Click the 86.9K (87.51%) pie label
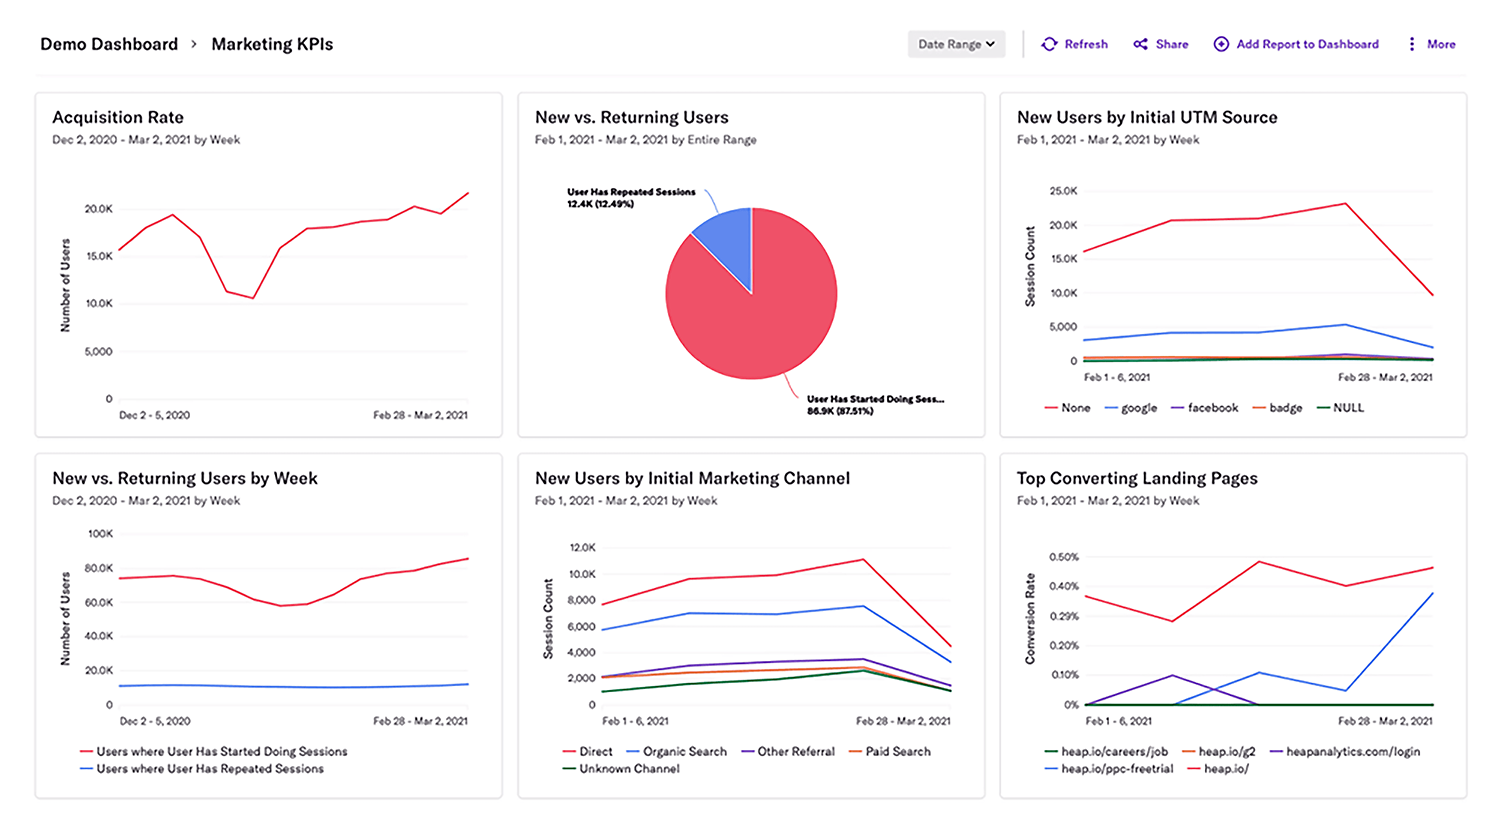Screen dimensions: 1500x829 (840, 411)
